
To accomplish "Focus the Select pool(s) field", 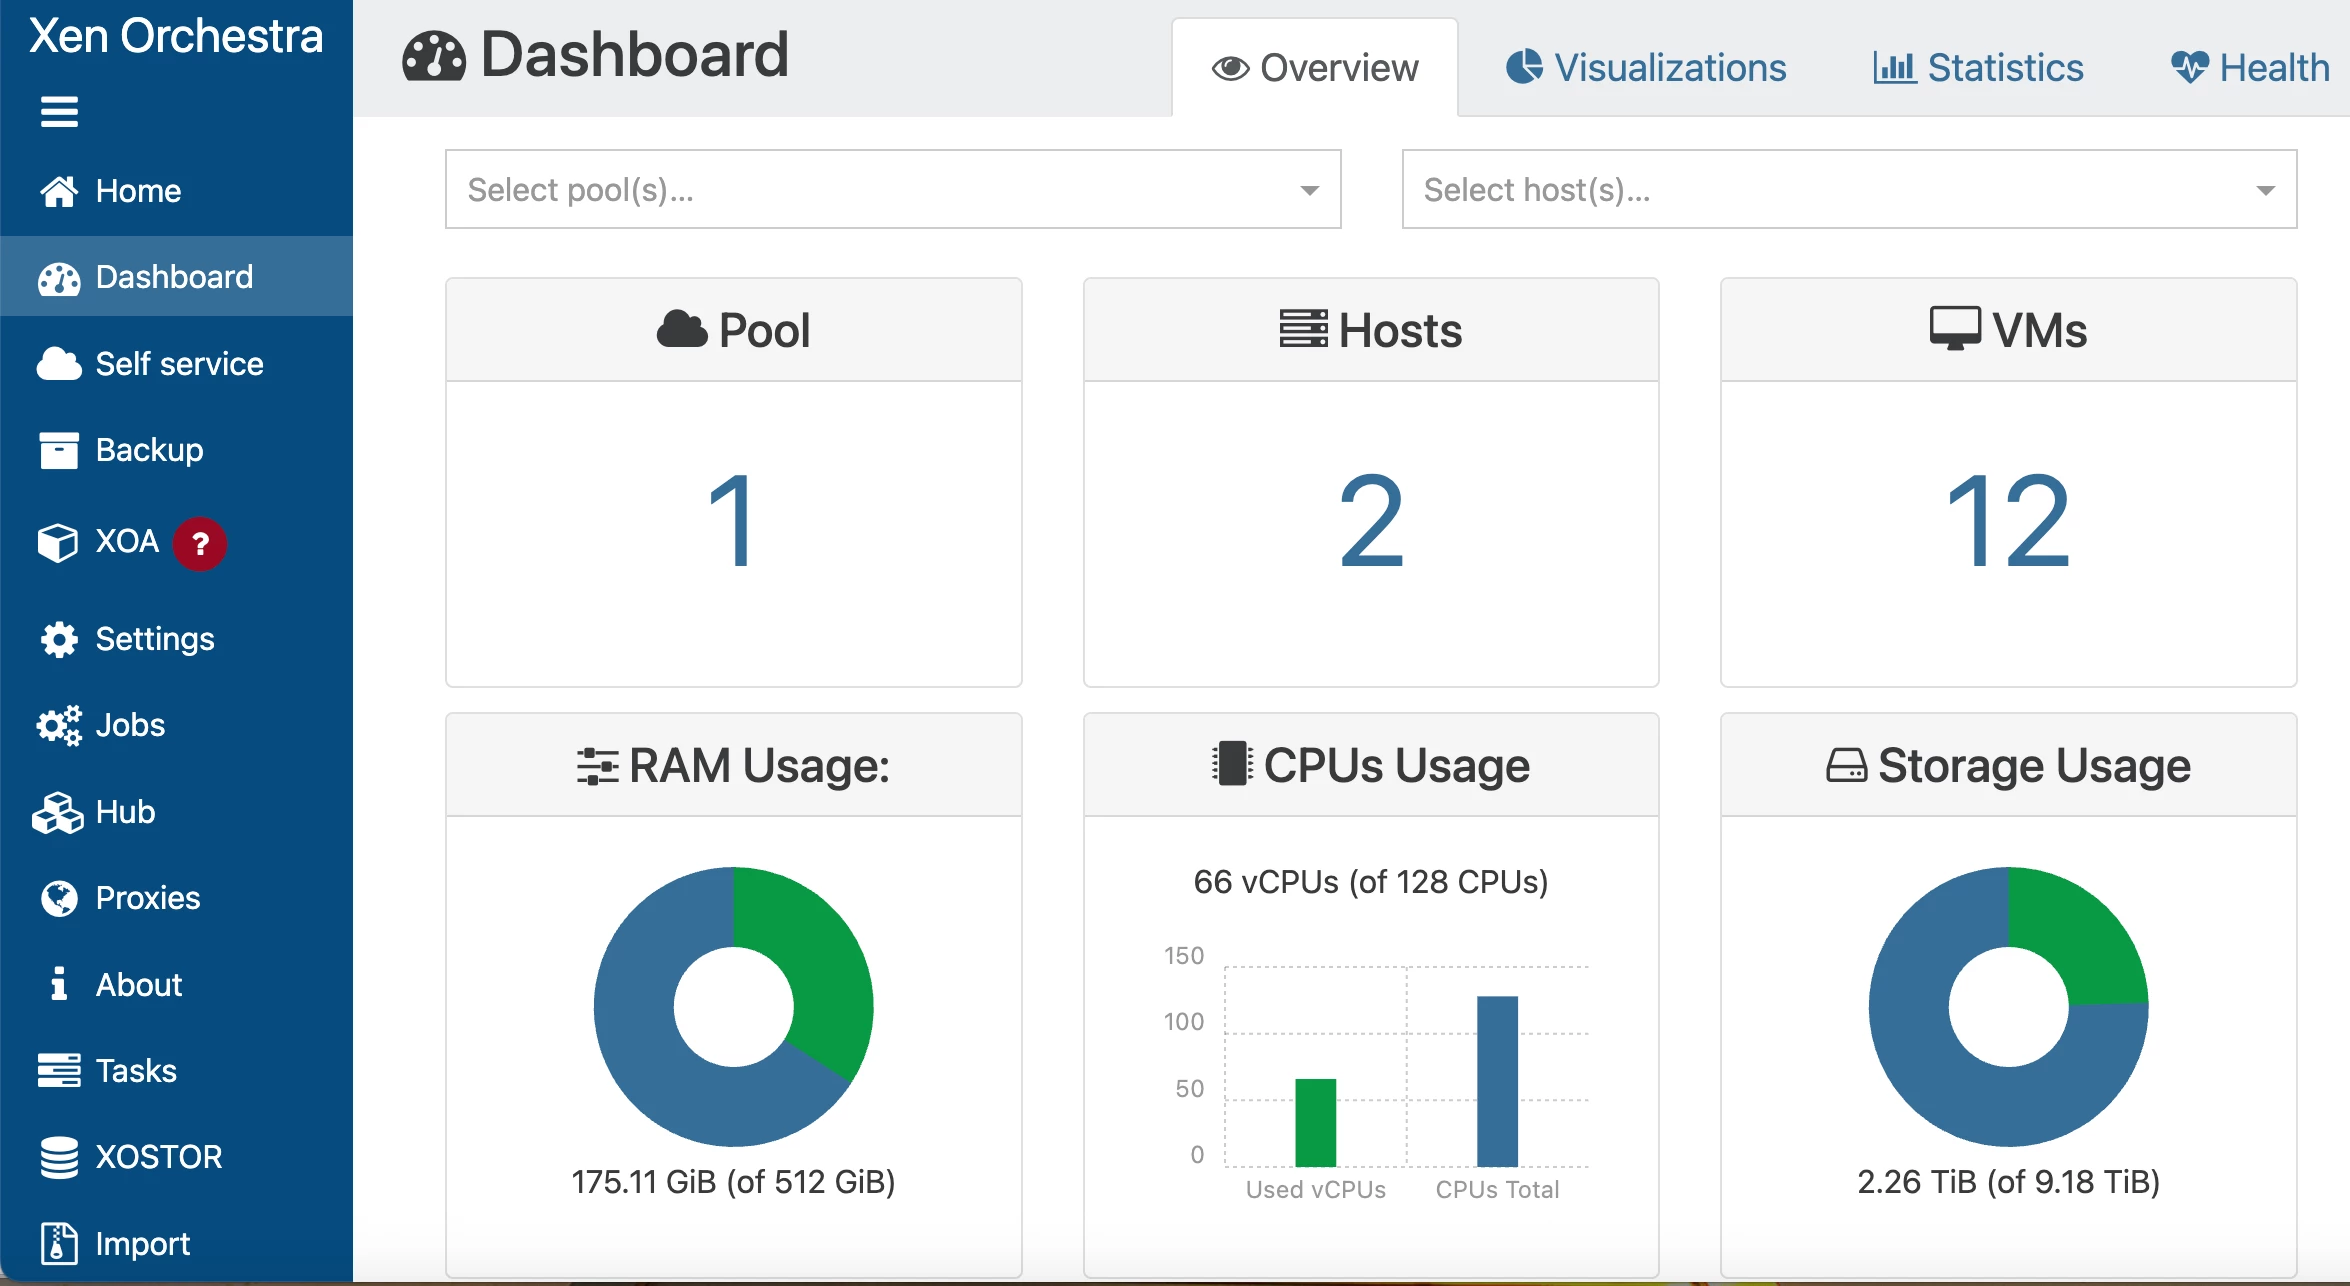I will 893,189.
